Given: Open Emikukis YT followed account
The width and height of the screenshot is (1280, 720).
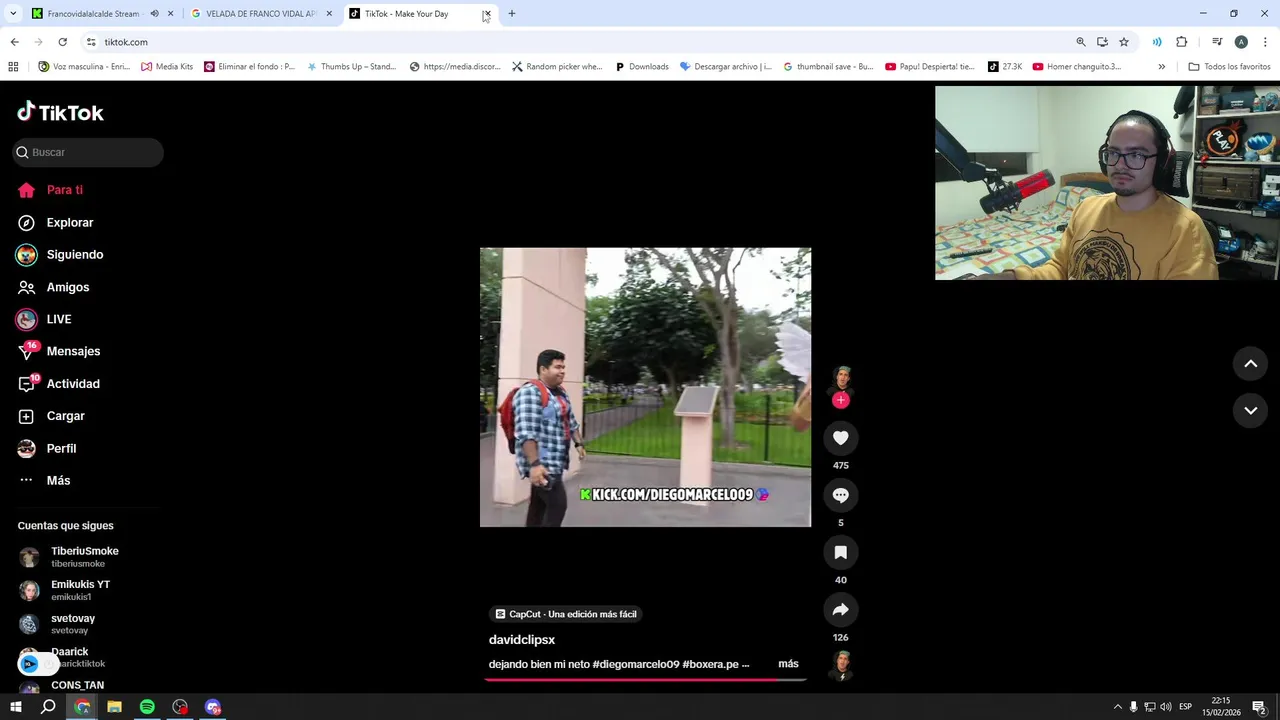Looking at the screenshot, I should point(80,590).
